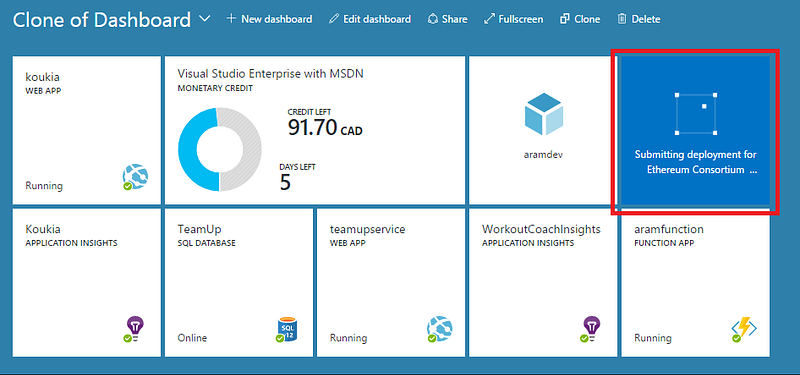Click the Clone copy icon
Screen dimensions: 800x375
point(564,19)
